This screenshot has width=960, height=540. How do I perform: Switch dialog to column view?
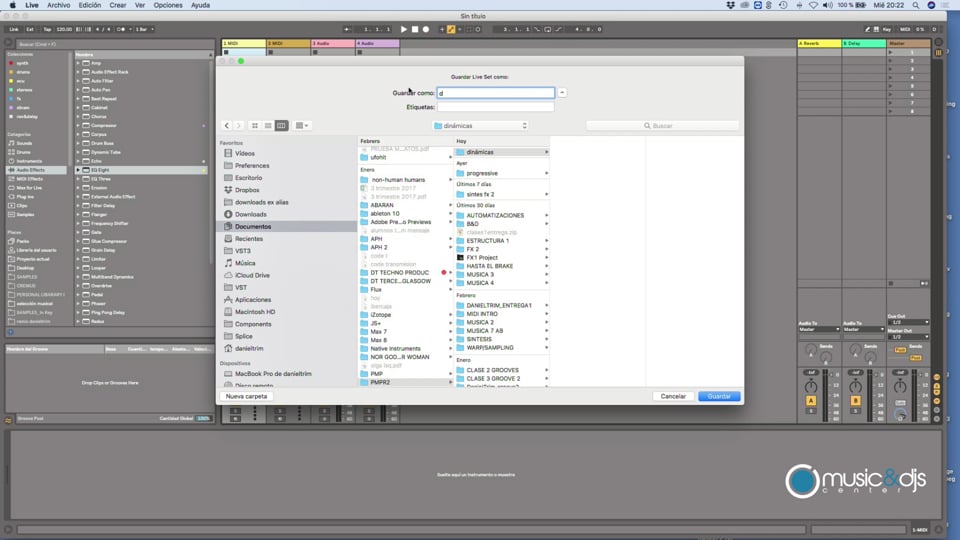click(x=281, y=126)
